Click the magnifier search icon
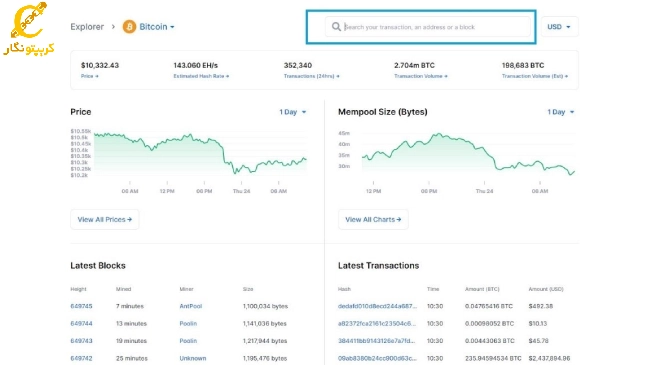The image size is (650, 365). [336, 27]
